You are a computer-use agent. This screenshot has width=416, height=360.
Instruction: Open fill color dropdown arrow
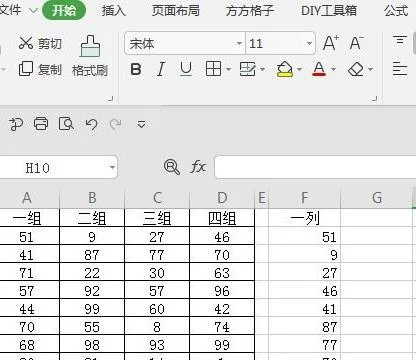coord(299,69)
